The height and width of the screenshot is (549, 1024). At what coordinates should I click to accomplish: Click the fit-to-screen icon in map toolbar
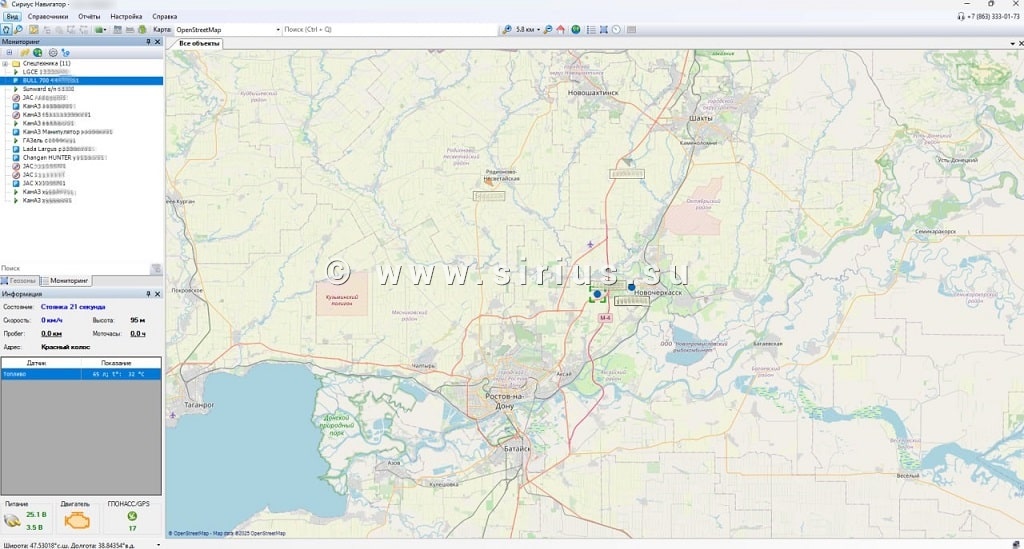pos(603,30)
